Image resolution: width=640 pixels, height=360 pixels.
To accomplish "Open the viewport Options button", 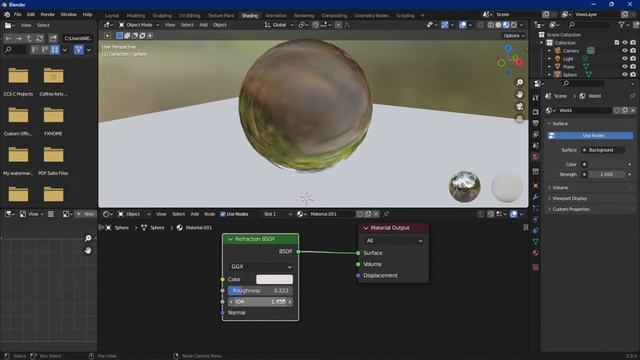I will (x=514, y=36).
